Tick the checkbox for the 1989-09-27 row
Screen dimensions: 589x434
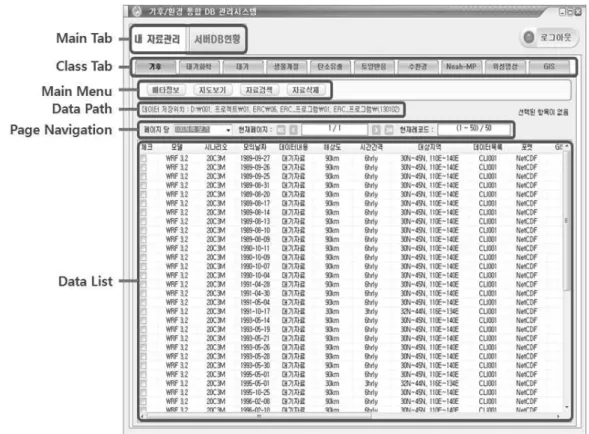[x=143, y=159]
